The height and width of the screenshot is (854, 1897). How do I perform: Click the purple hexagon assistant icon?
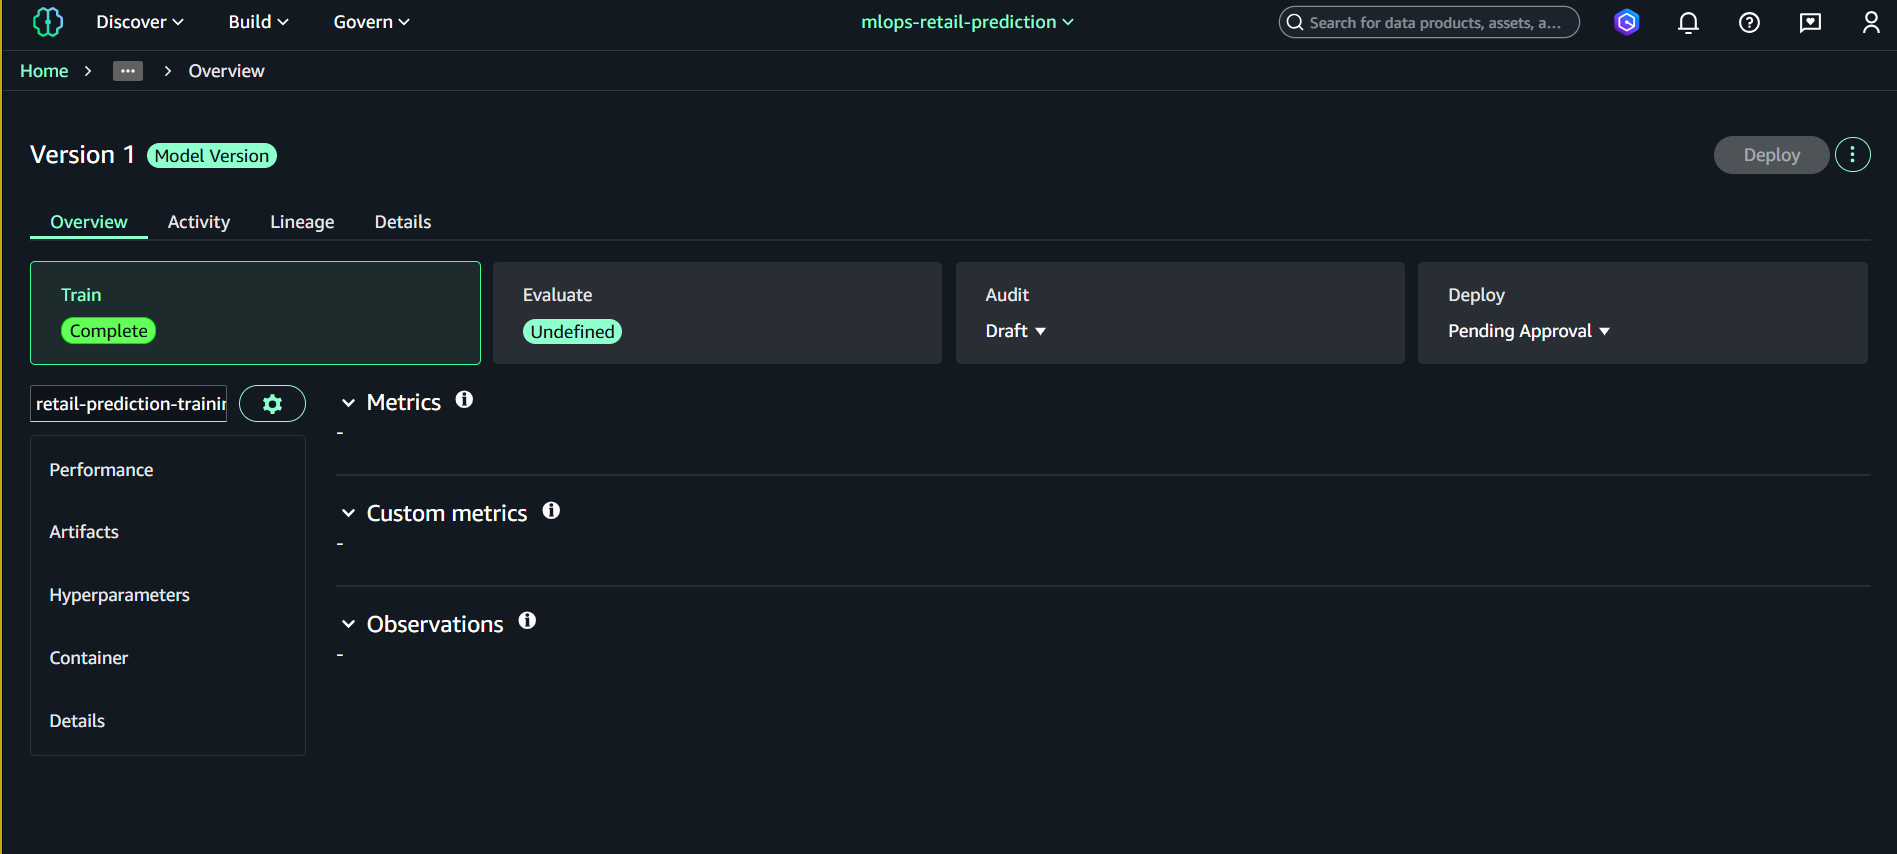pyautogui.click(x=1627, y=22)
